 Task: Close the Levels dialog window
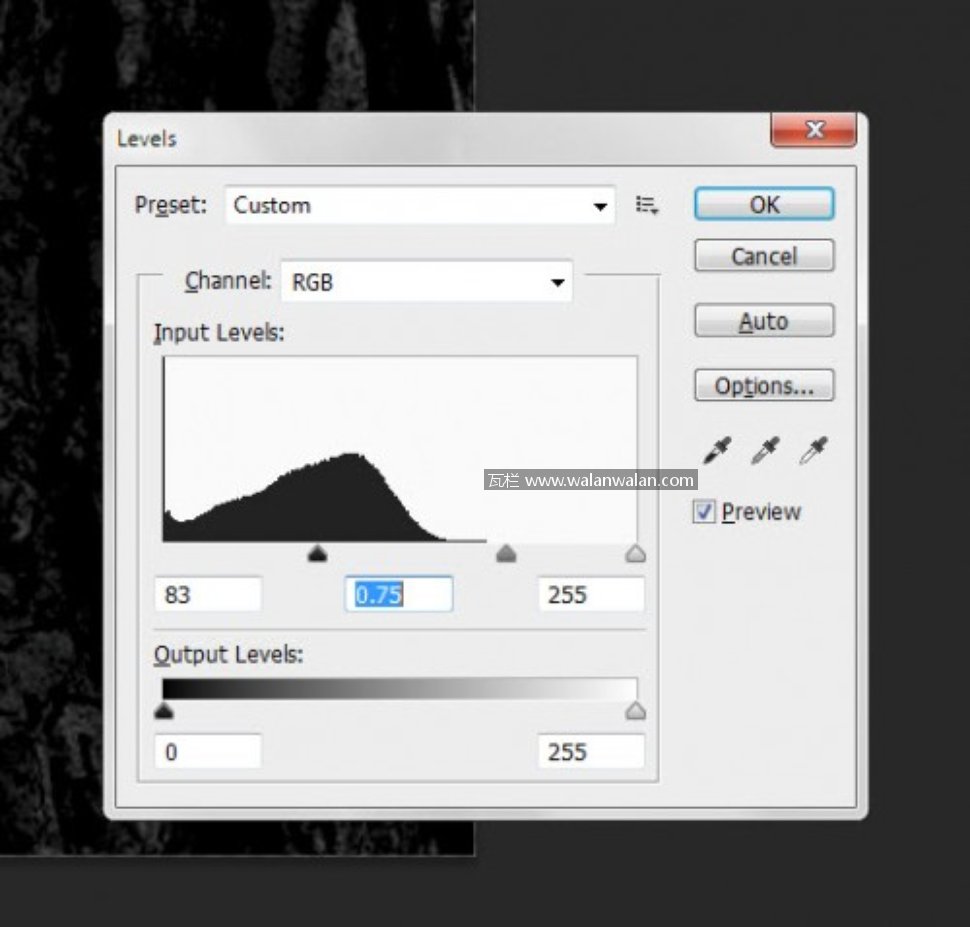click(813, 130)
